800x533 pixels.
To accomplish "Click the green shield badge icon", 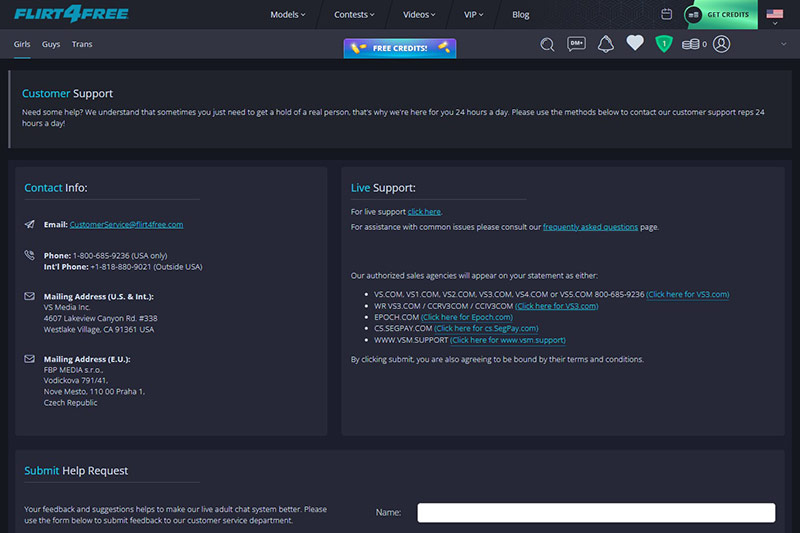I will pyautogui.click(x=664, y=44).
